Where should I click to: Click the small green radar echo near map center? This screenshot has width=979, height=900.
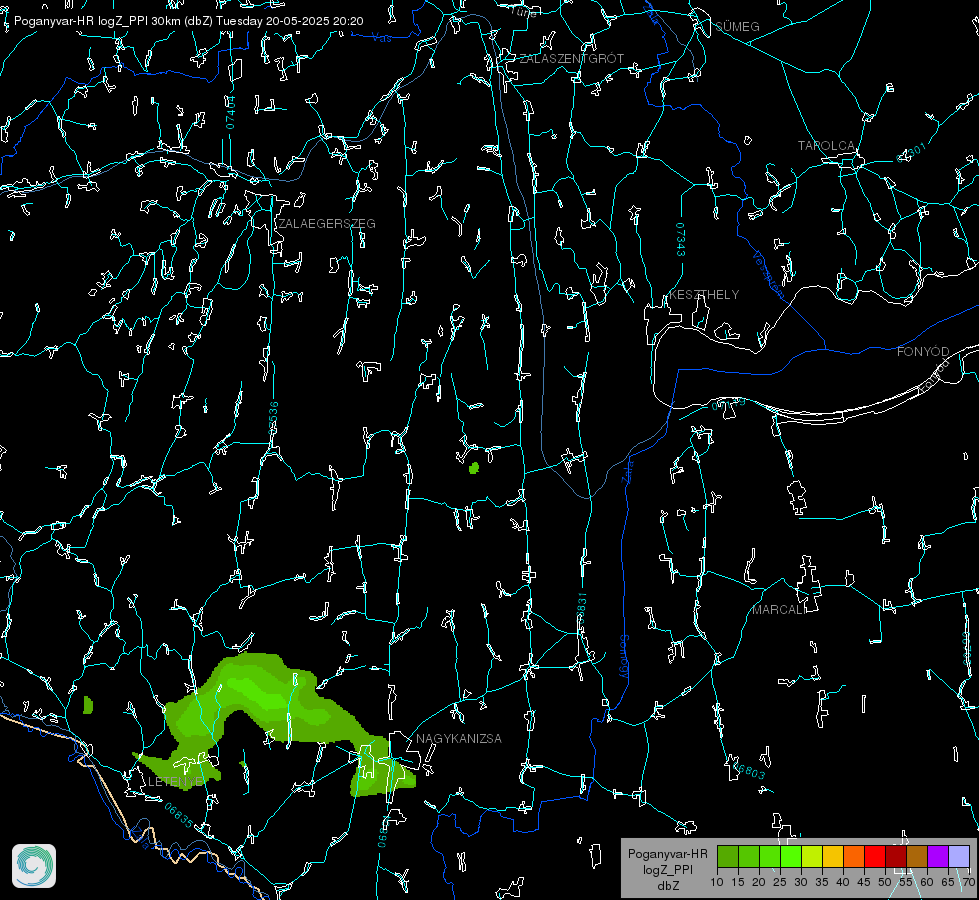click(474, 468)
